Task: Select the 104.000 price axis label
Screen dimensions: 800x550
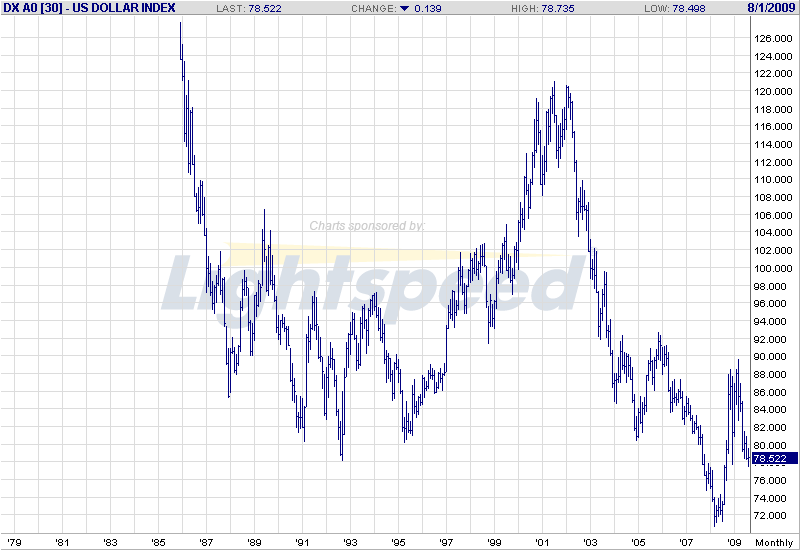Action: tap(773, 233)
